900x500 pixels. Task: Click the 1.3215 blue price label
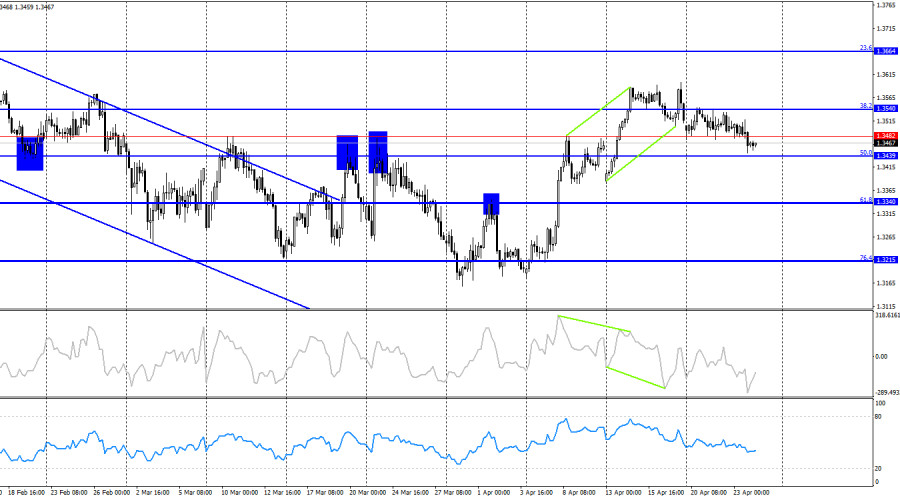click(x=886, y=260)
